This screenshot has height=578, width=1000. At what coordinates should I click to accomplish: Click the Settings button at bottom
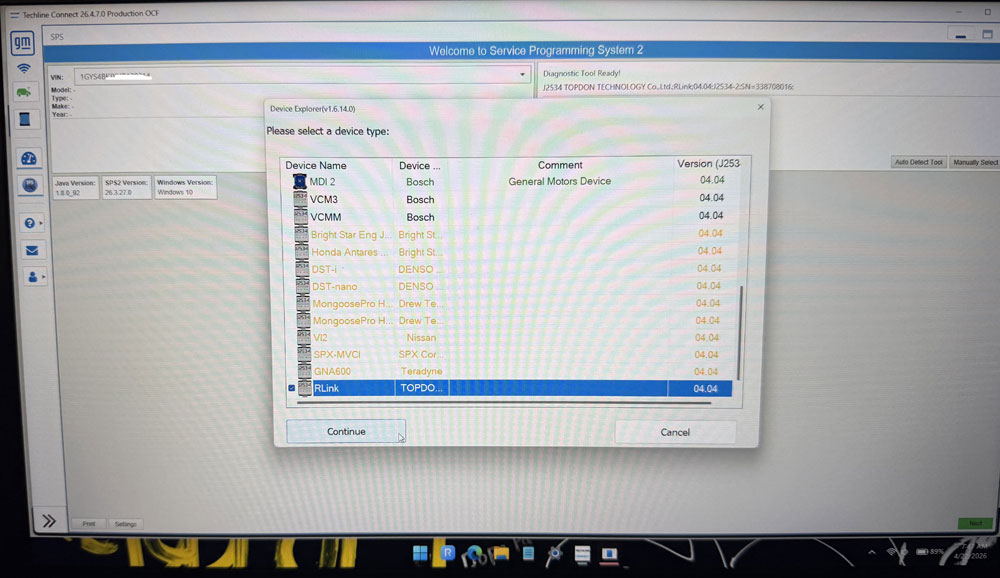pos(125,524)
